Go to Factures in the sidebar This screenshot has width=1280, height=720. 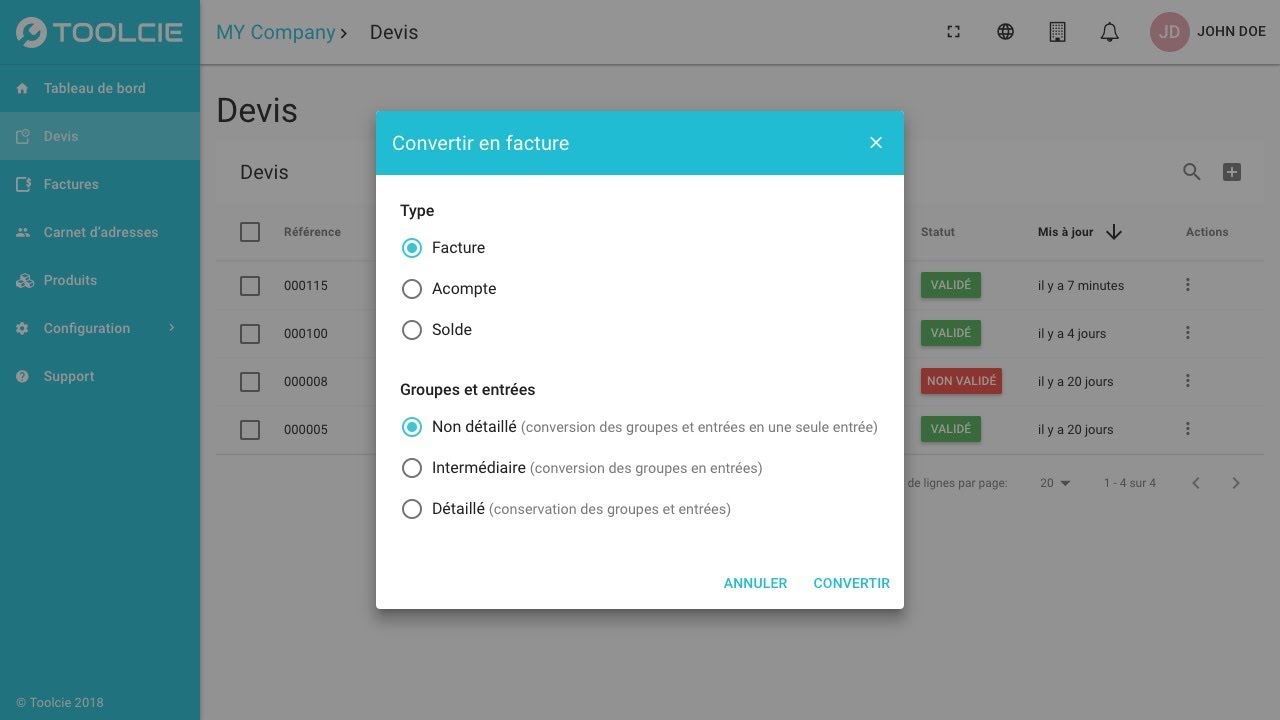[100, 184]
